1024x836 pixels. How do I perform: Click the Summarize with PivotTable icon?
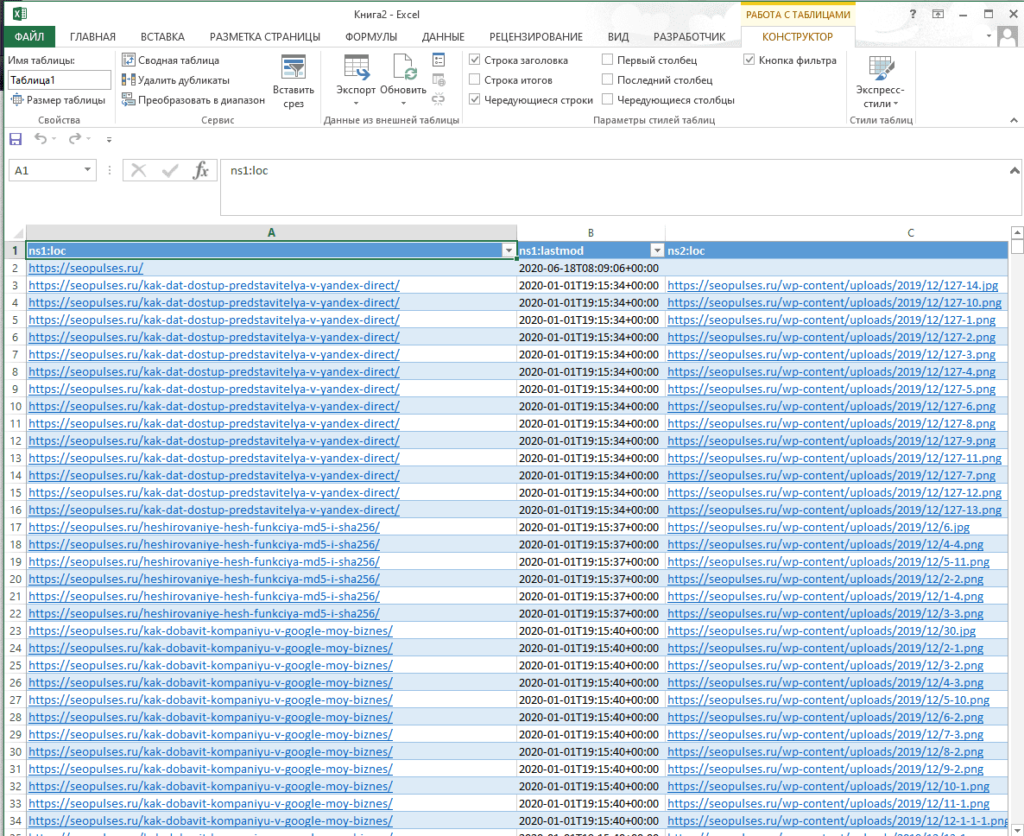click(129, 60)
